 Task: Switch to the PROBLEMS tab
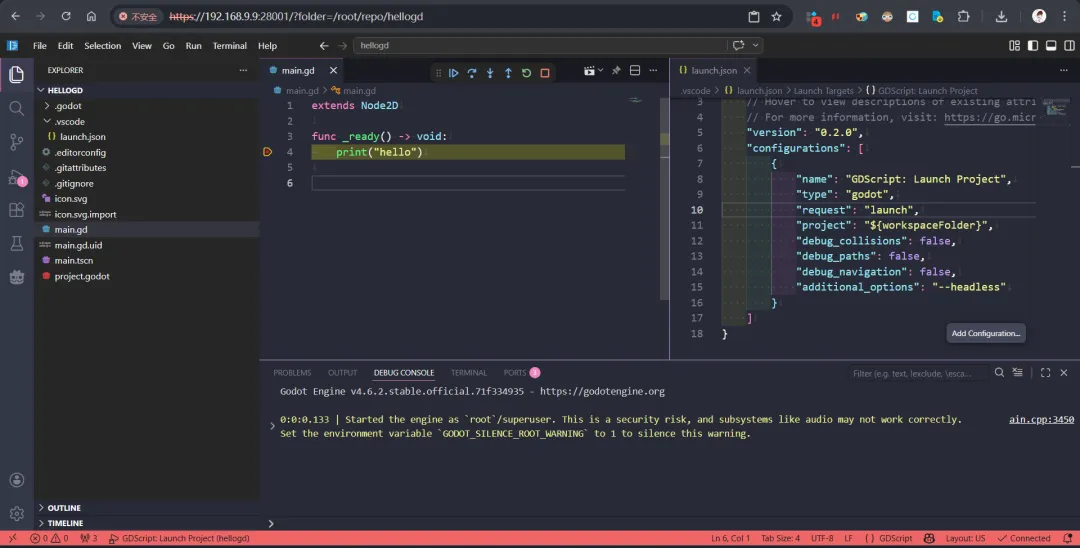pyautogui.click(x=292, y=373)
